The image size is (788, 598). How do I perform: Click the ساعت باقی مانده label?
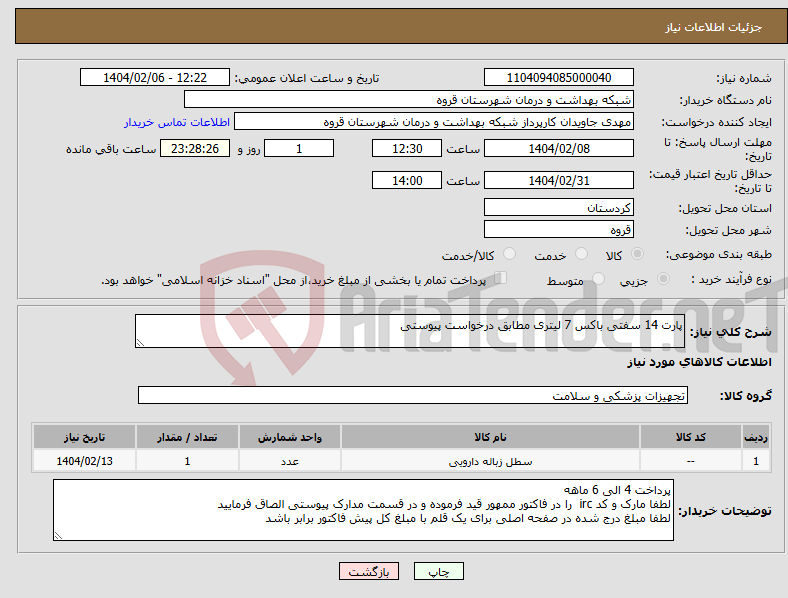111,149
